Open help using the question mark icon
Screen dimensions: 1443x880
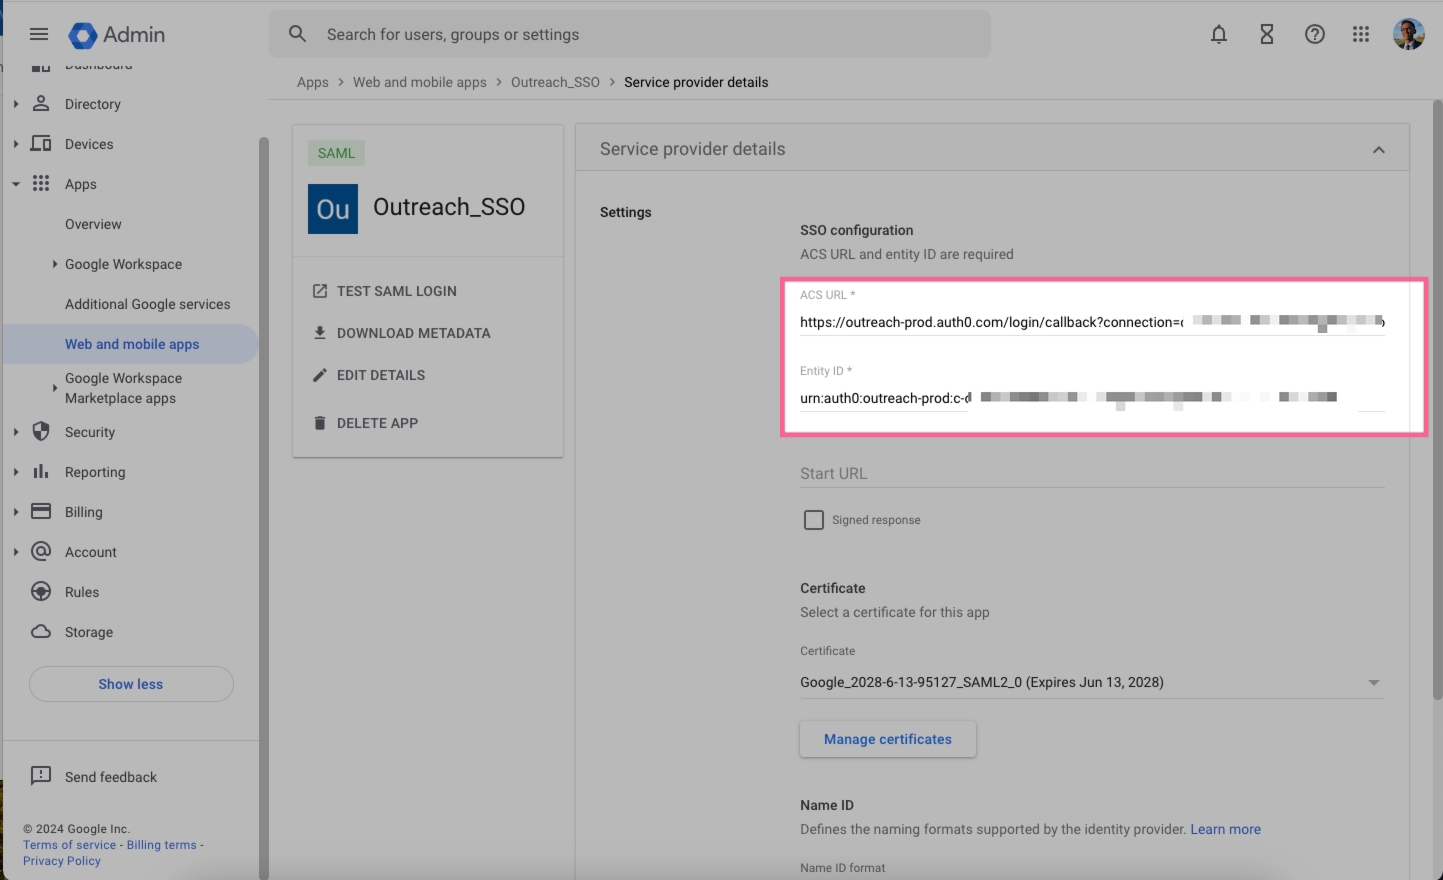(1314, 33)
